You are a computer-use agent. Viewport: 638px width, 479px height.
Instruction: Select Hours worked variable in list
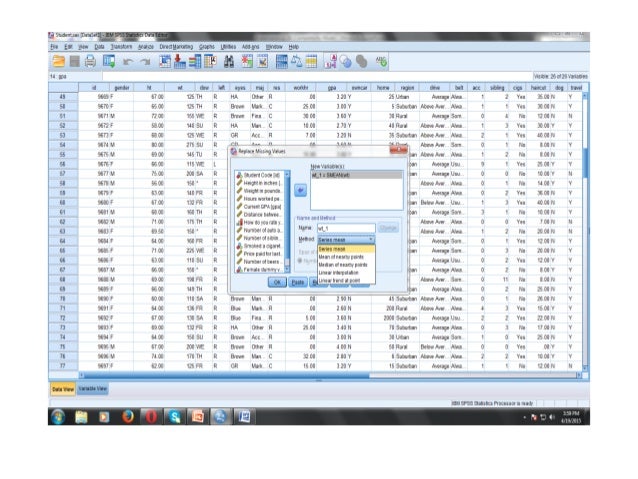260,199
